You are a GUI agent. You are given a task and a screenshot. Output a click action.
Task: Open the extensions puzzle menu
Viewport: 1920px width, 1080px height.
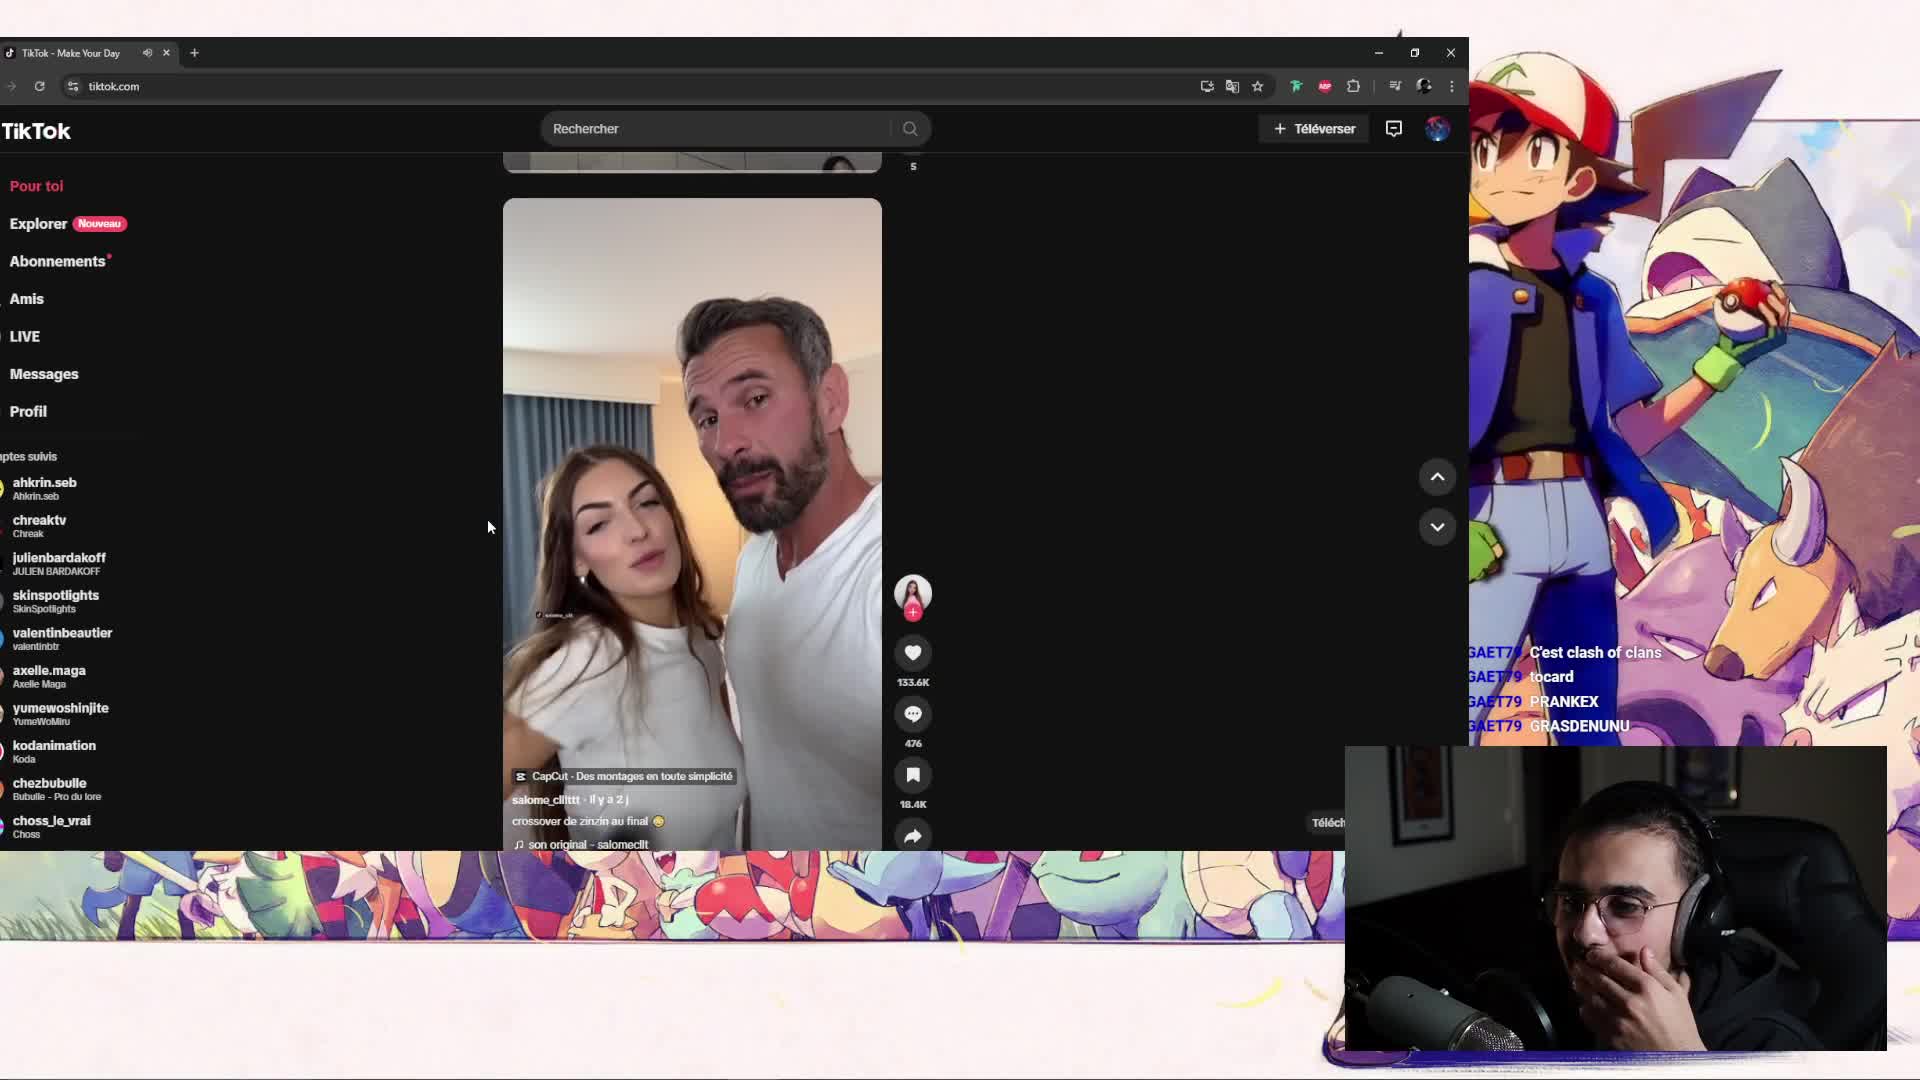(1353, 86)
